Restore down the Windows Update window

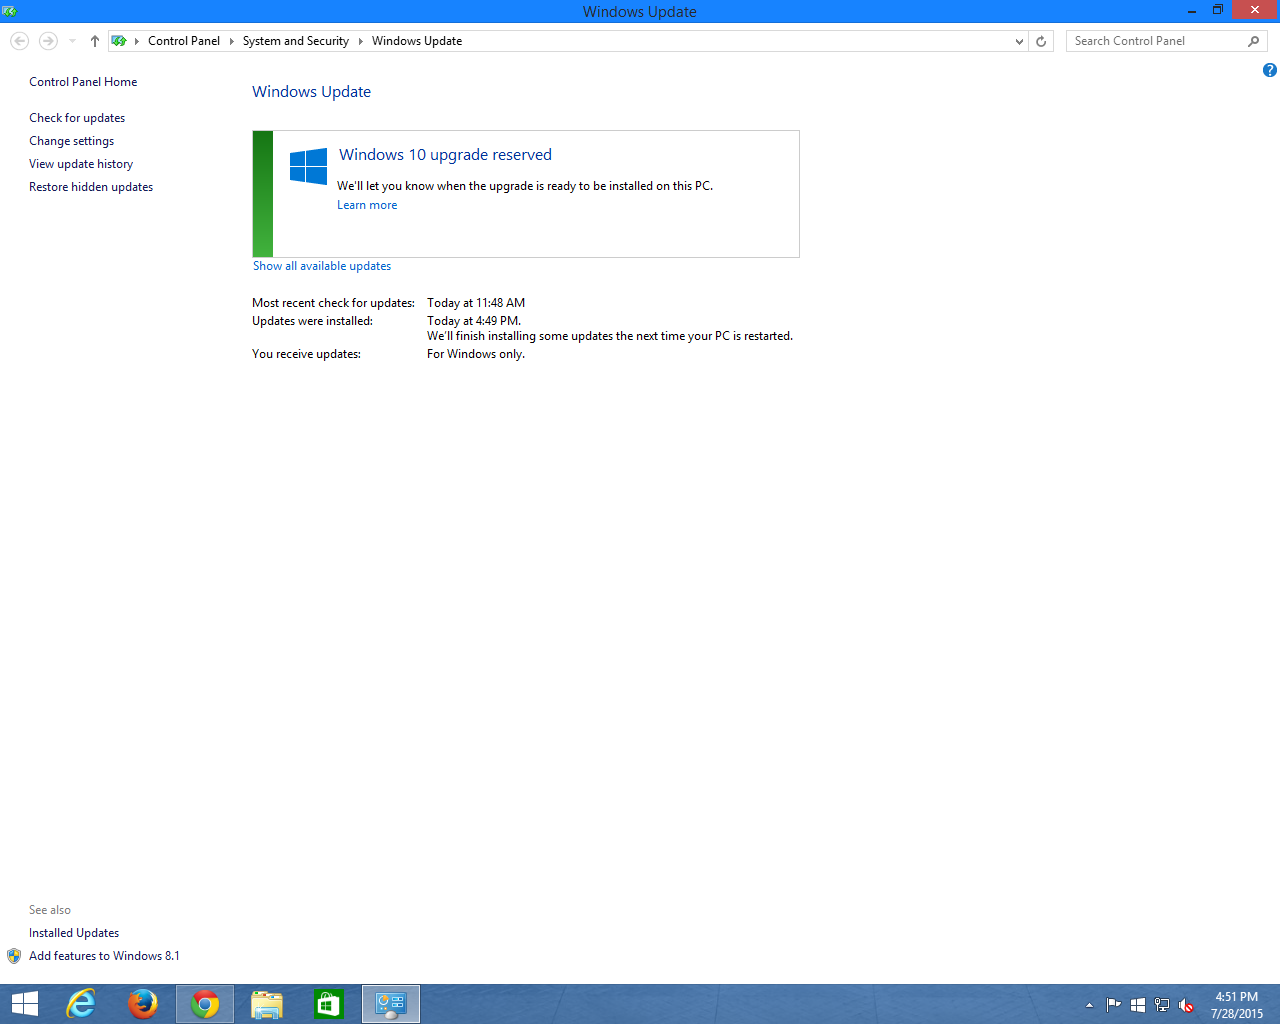[1218, 11]
